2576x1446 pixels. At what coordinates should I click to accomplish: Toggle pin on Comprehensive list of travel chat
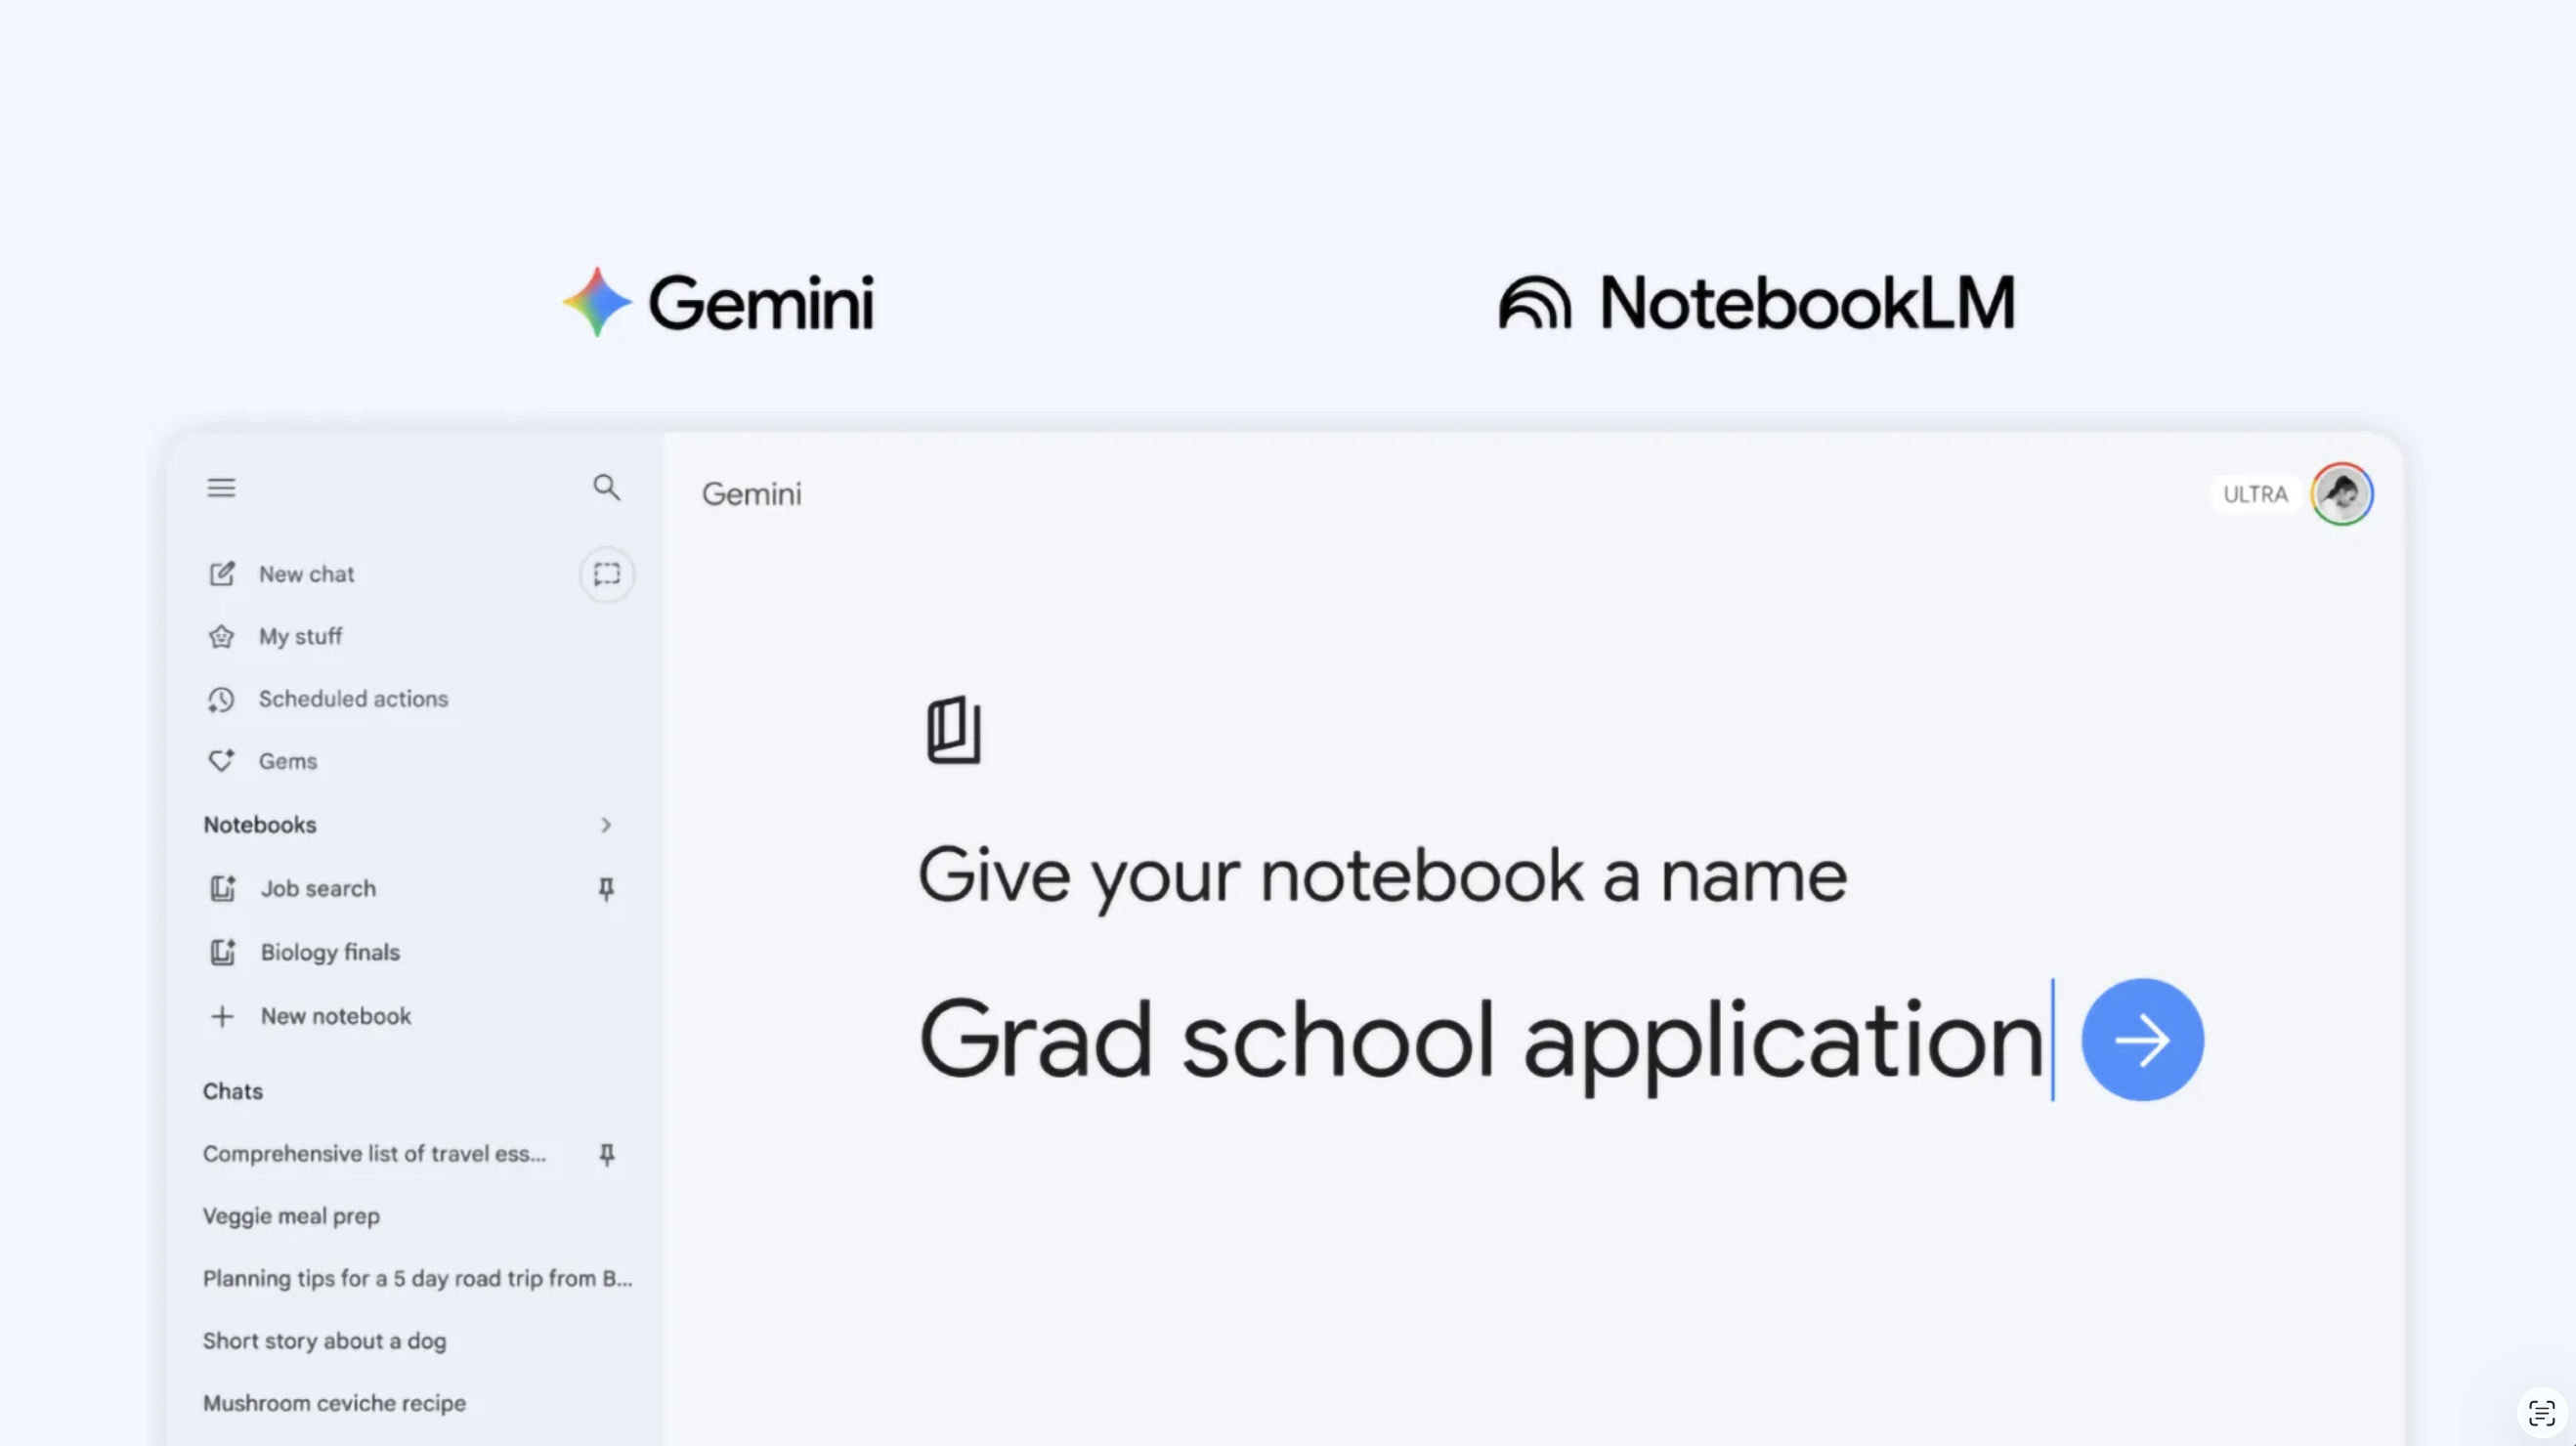tap(607, 1154)
